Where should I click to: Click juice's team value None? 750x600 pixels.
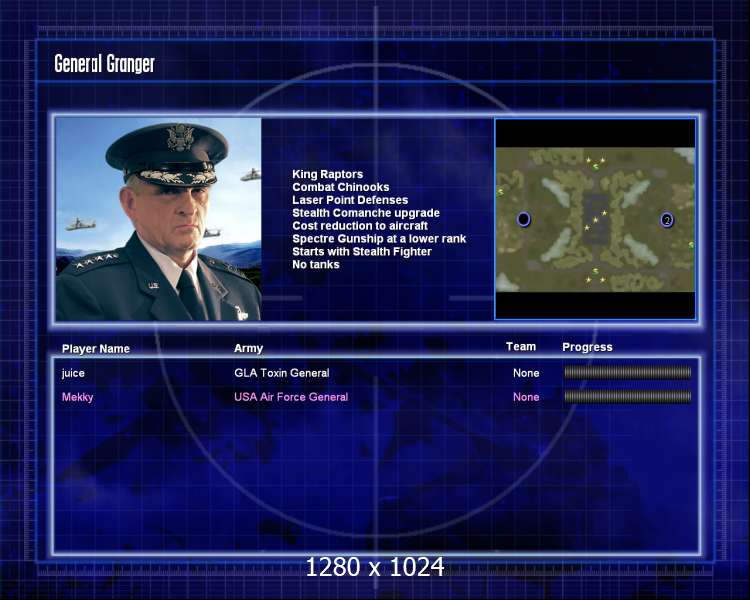pyautogui.click(x=526, y=373)
